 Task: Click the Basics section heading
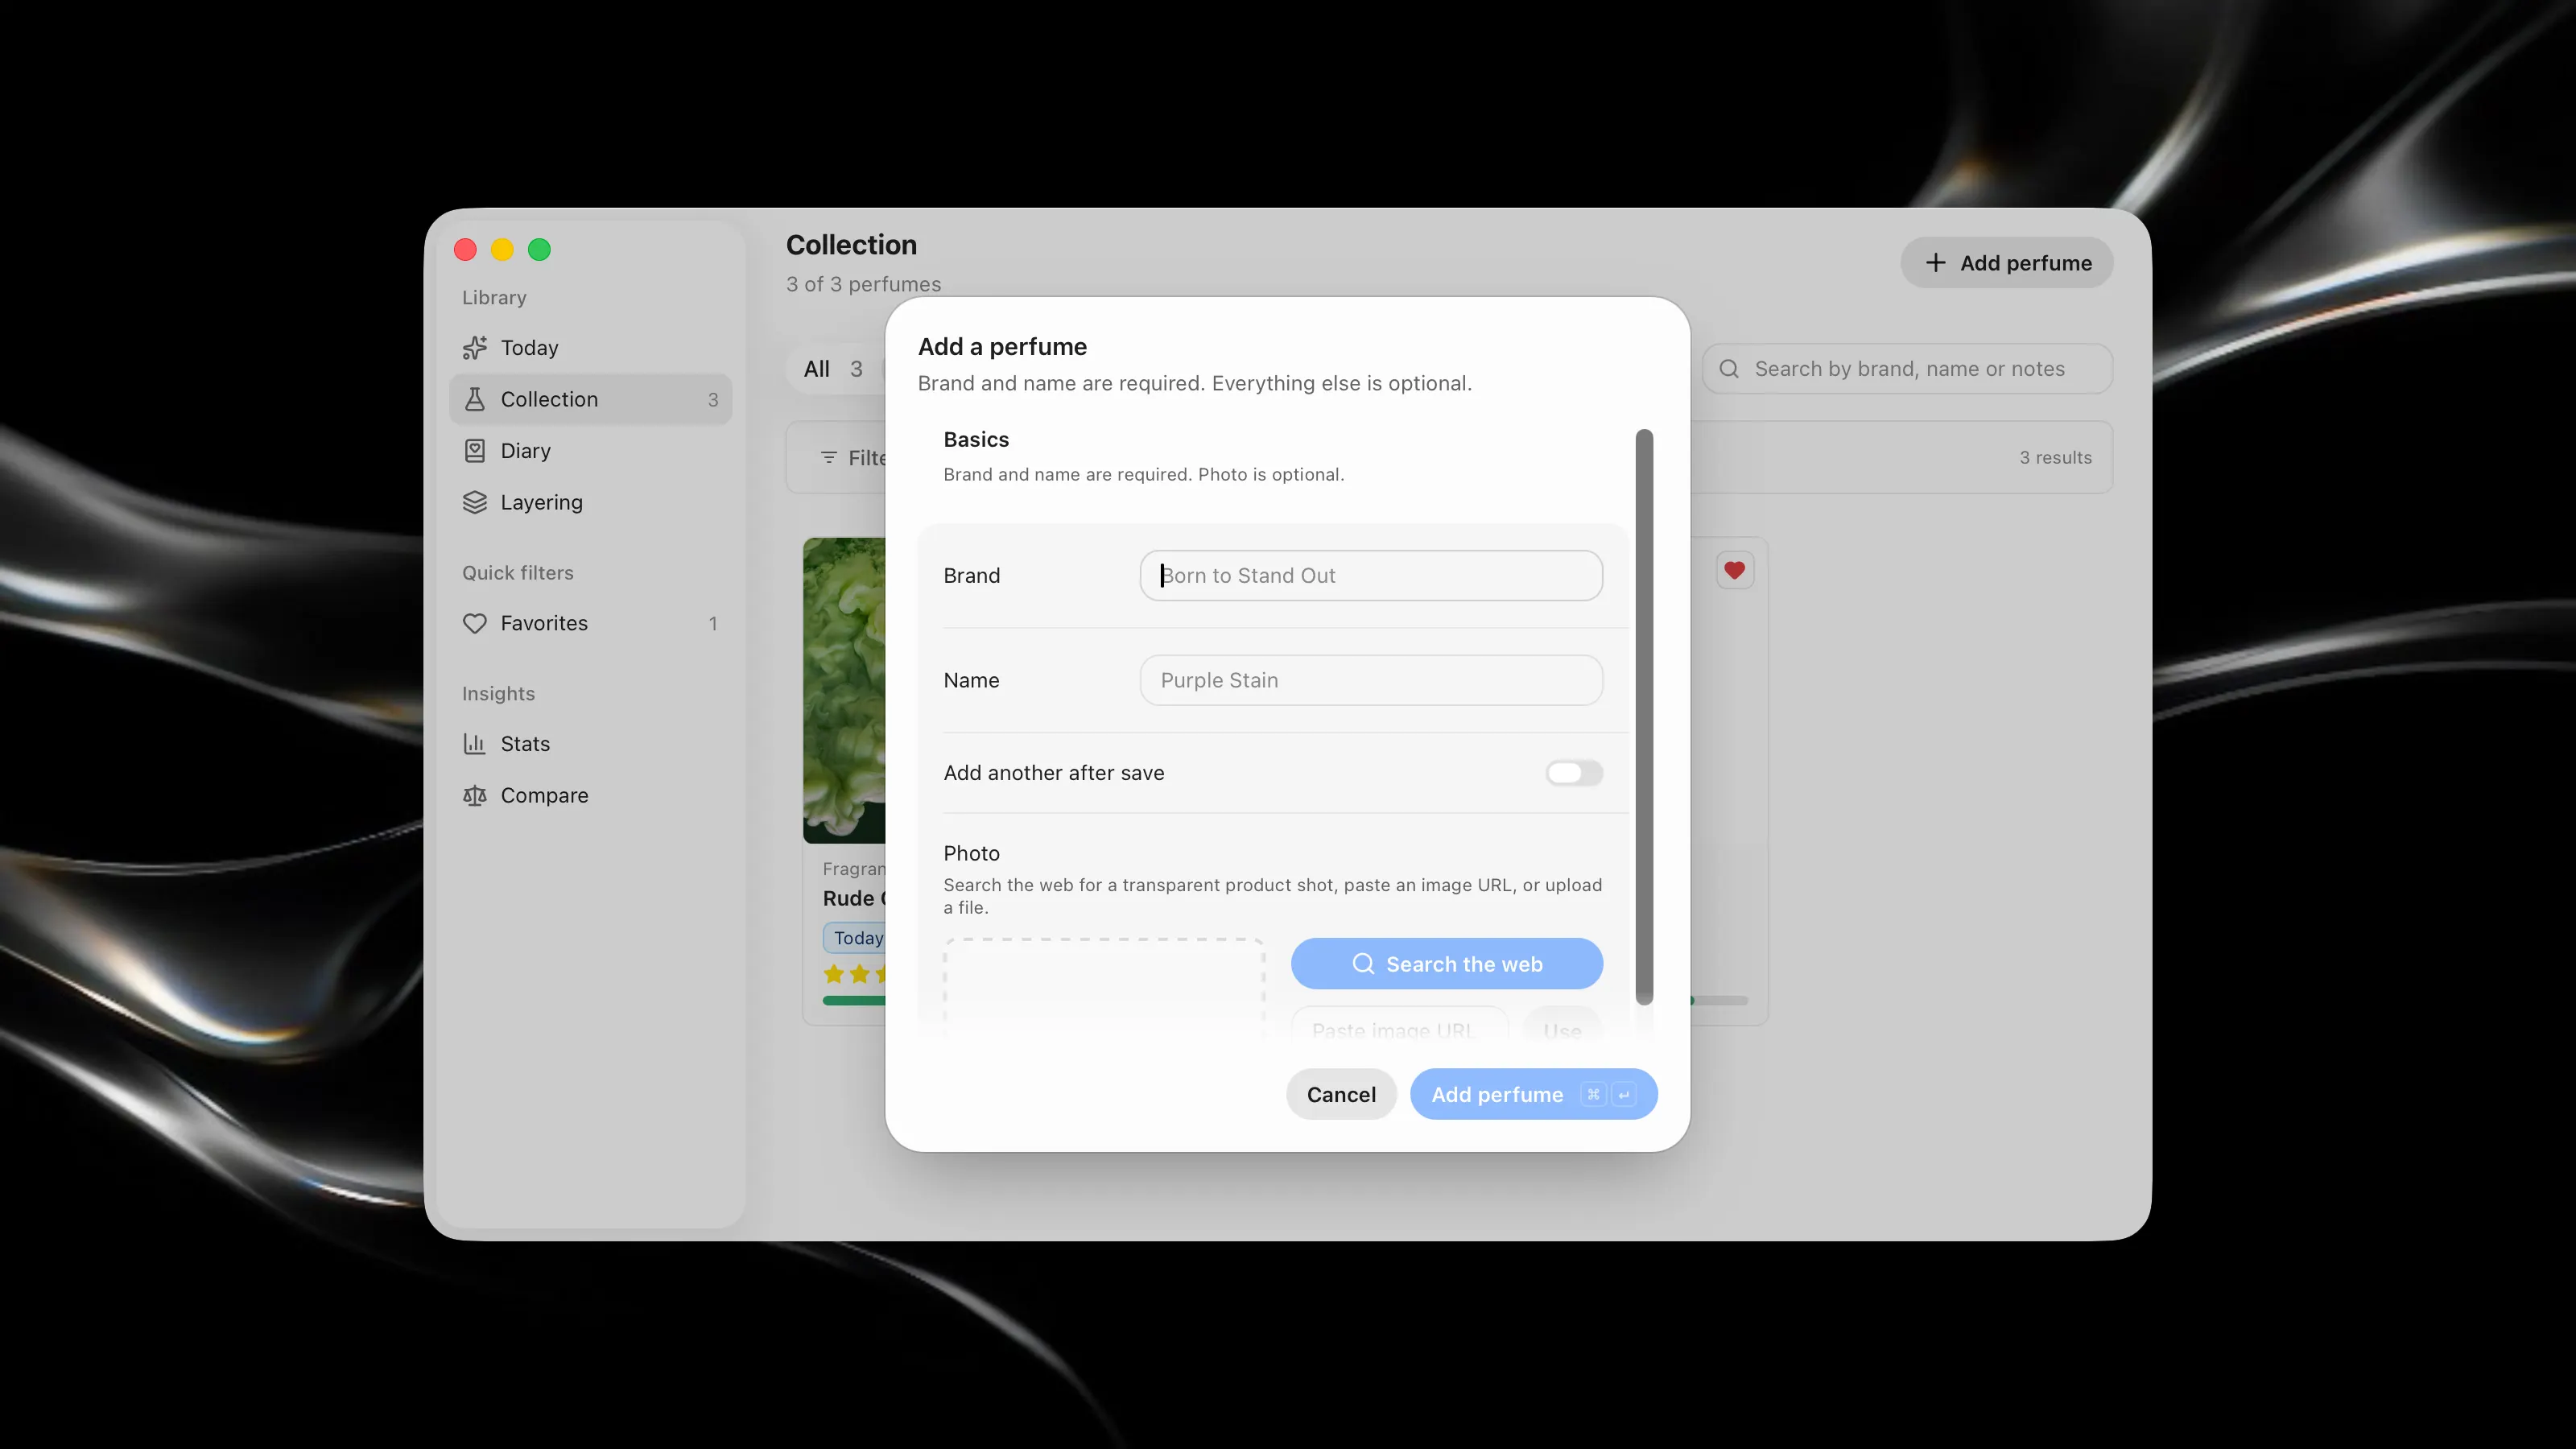[x=976, y=440]
